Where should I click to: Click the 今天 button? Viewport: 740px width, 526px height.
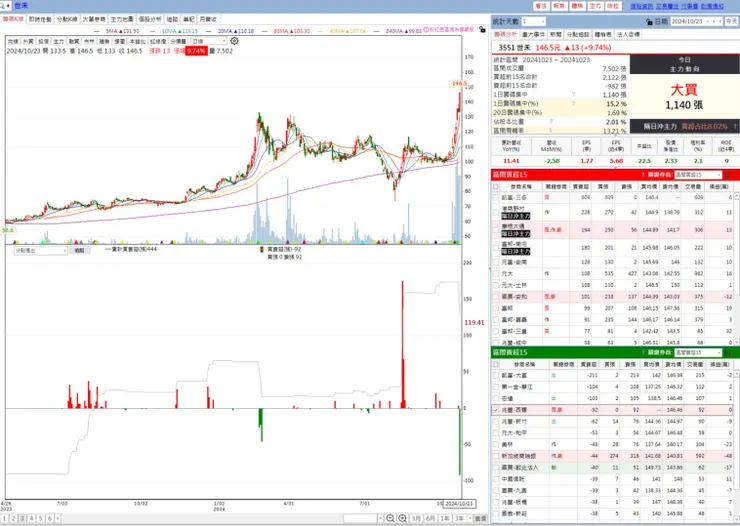pyautogui.click(x=731, y=22)
